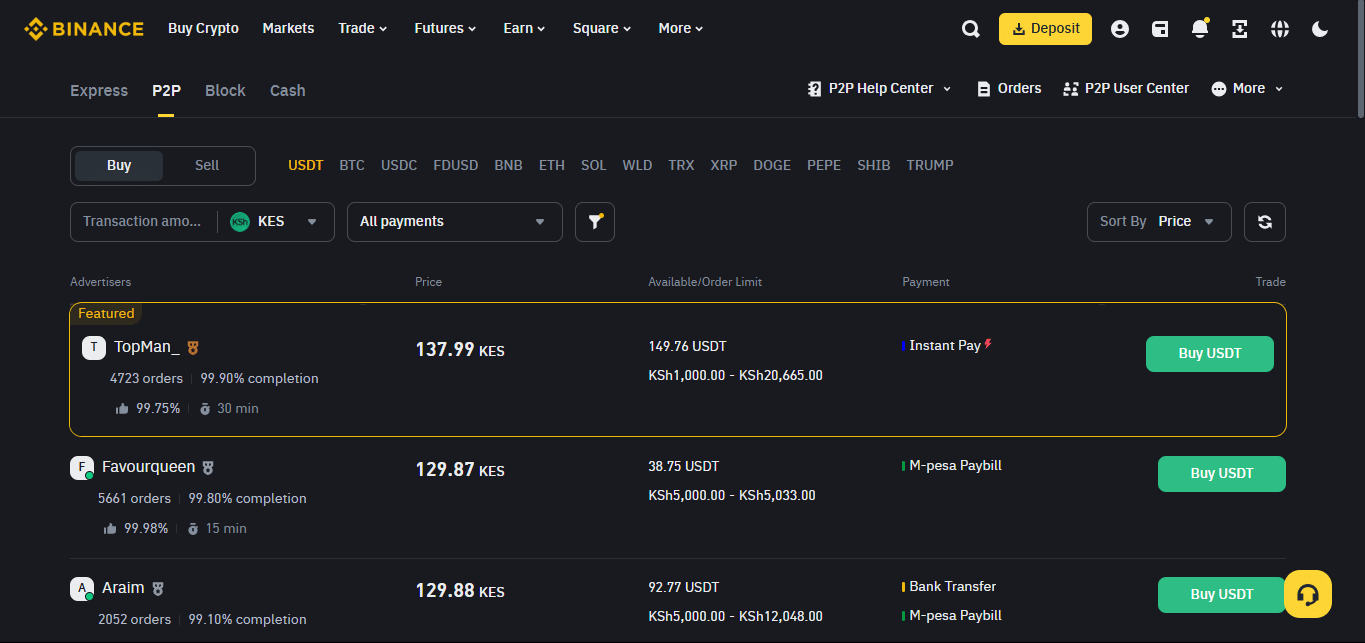1365x643 pixels.
Task: Select BTC from the crypto list
Action: click(352, 164)
